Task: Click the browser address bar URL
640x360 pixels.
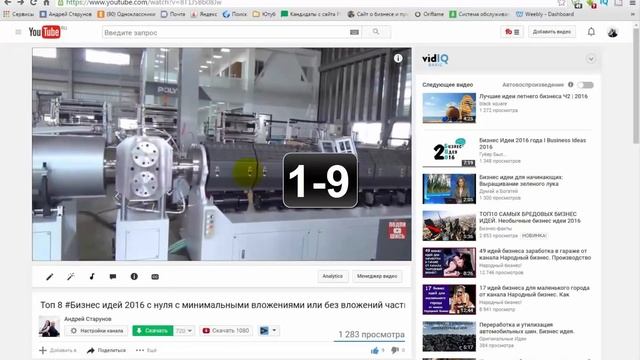Action: pyautogui.click(x=144, y=2)
